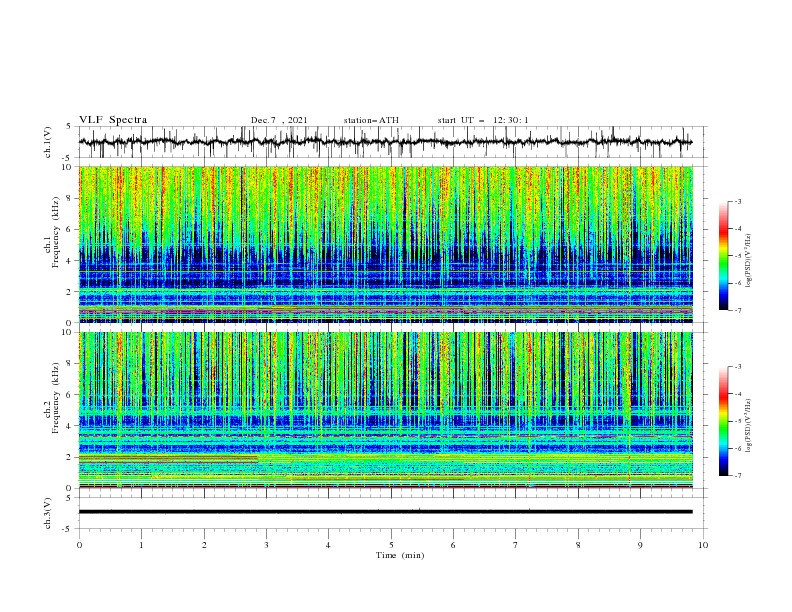Click the ch.1 color bar 'log(PSD)(V²/Hz)' label

tap(749, 261)
